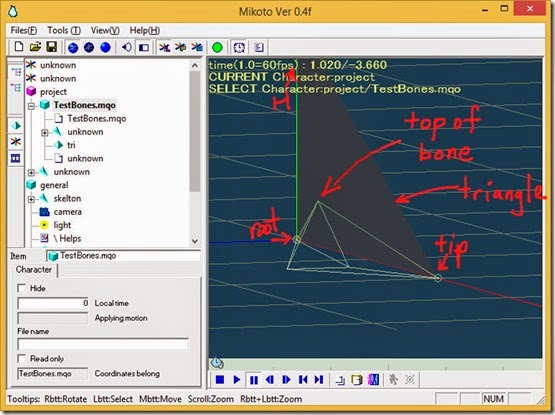The height and width of the screenshot is (415, 555).
Task: Collapse the TestBones.mqo tree node
Action: [31, 106]
